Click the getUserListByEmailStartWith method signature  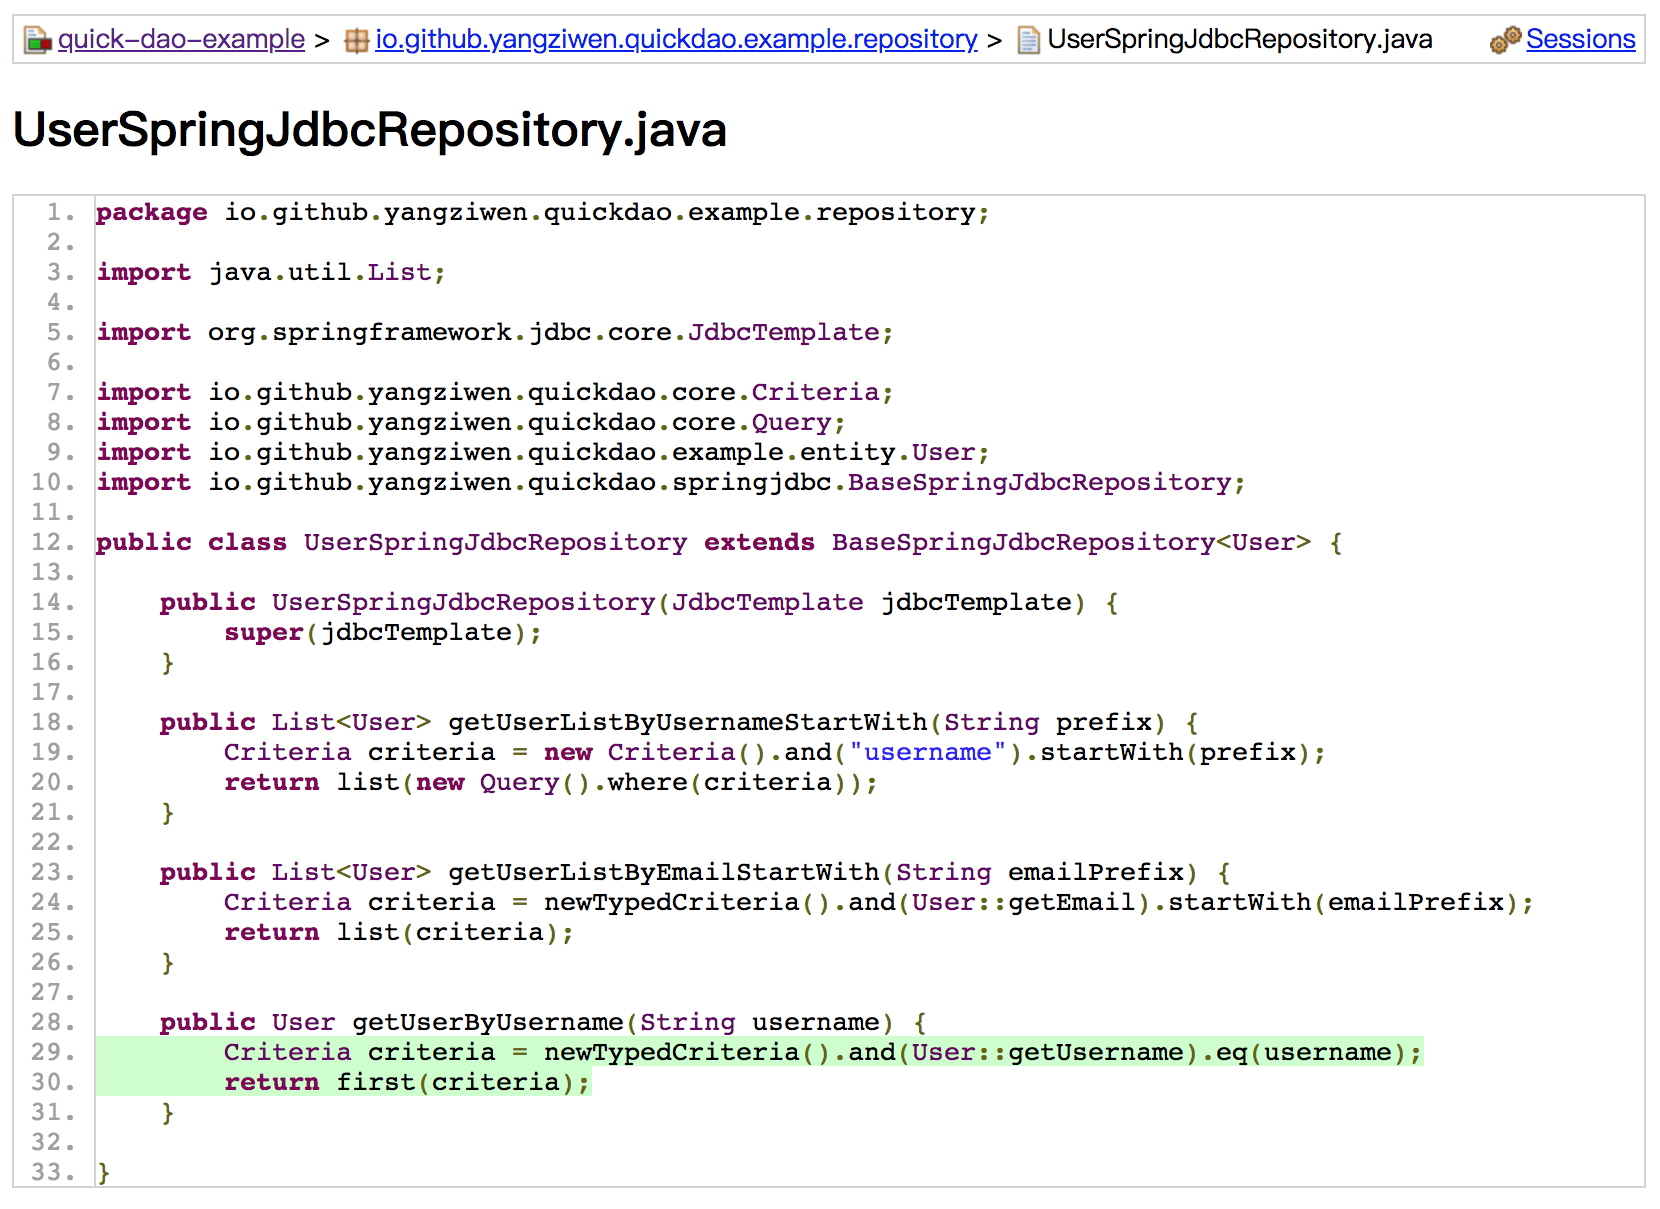coord(695,873)
